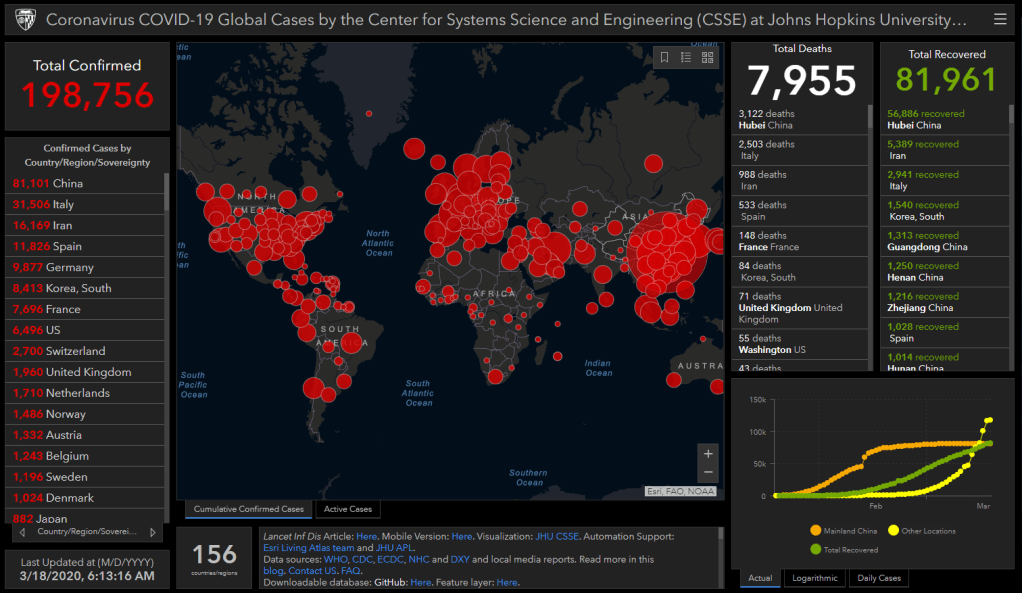The width and height of the screenshot is (1022, 593).
Task: Open the basemap gallery grid icon
Action: point(708,58)
